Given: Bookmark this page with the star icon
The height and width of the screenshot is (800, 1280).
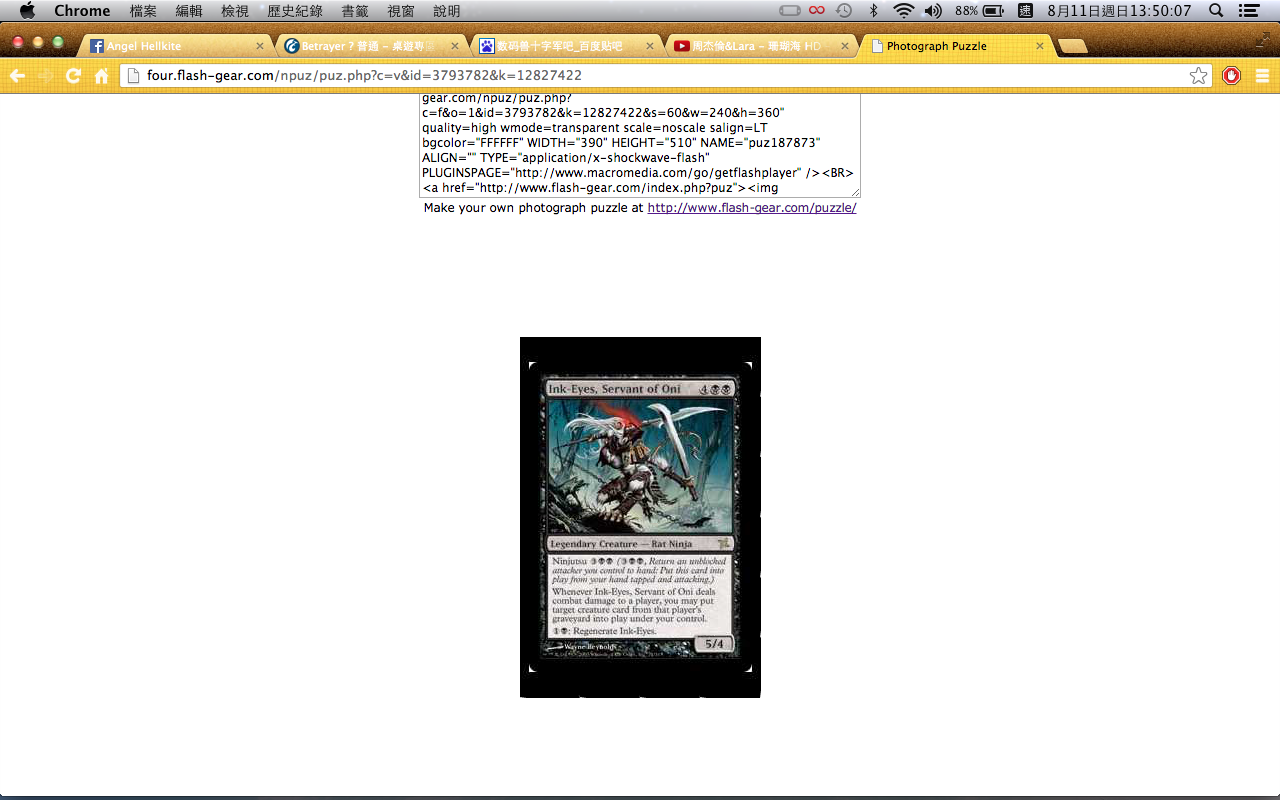Looking at the screenshot, I should pos(1198,76).
